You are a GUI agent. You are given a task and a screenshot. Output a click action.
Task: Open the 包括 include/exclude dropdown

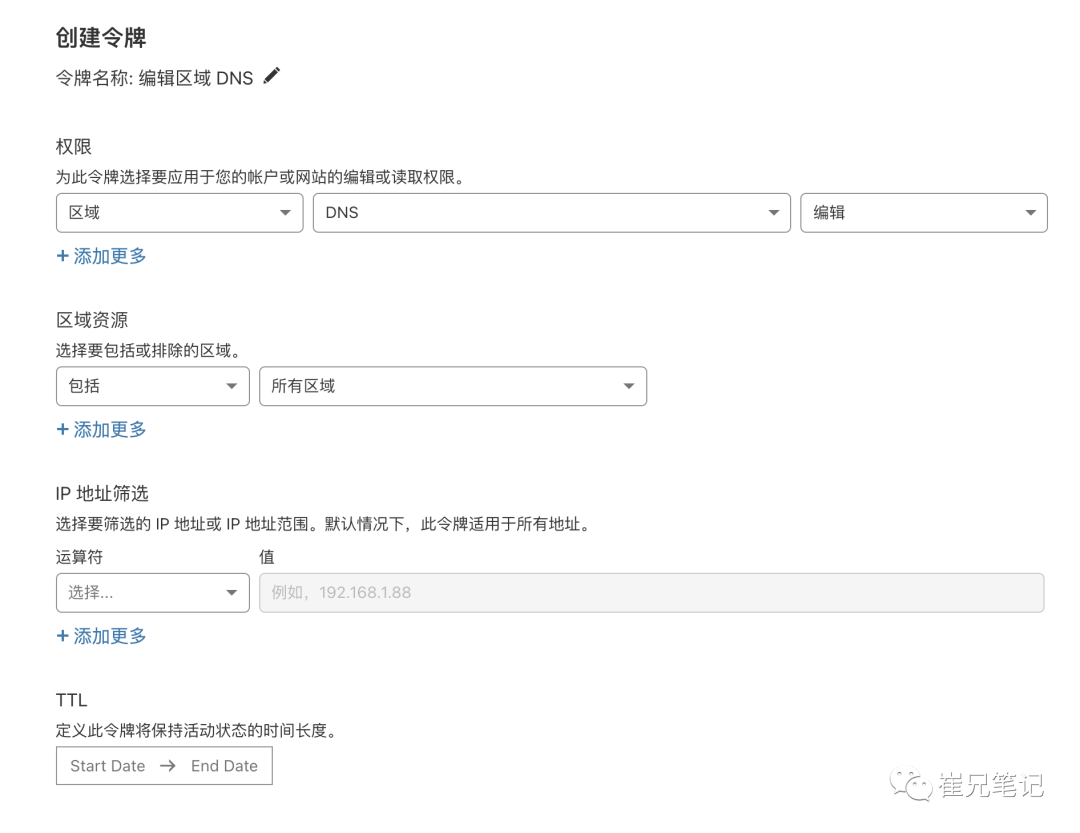point(152,386)
